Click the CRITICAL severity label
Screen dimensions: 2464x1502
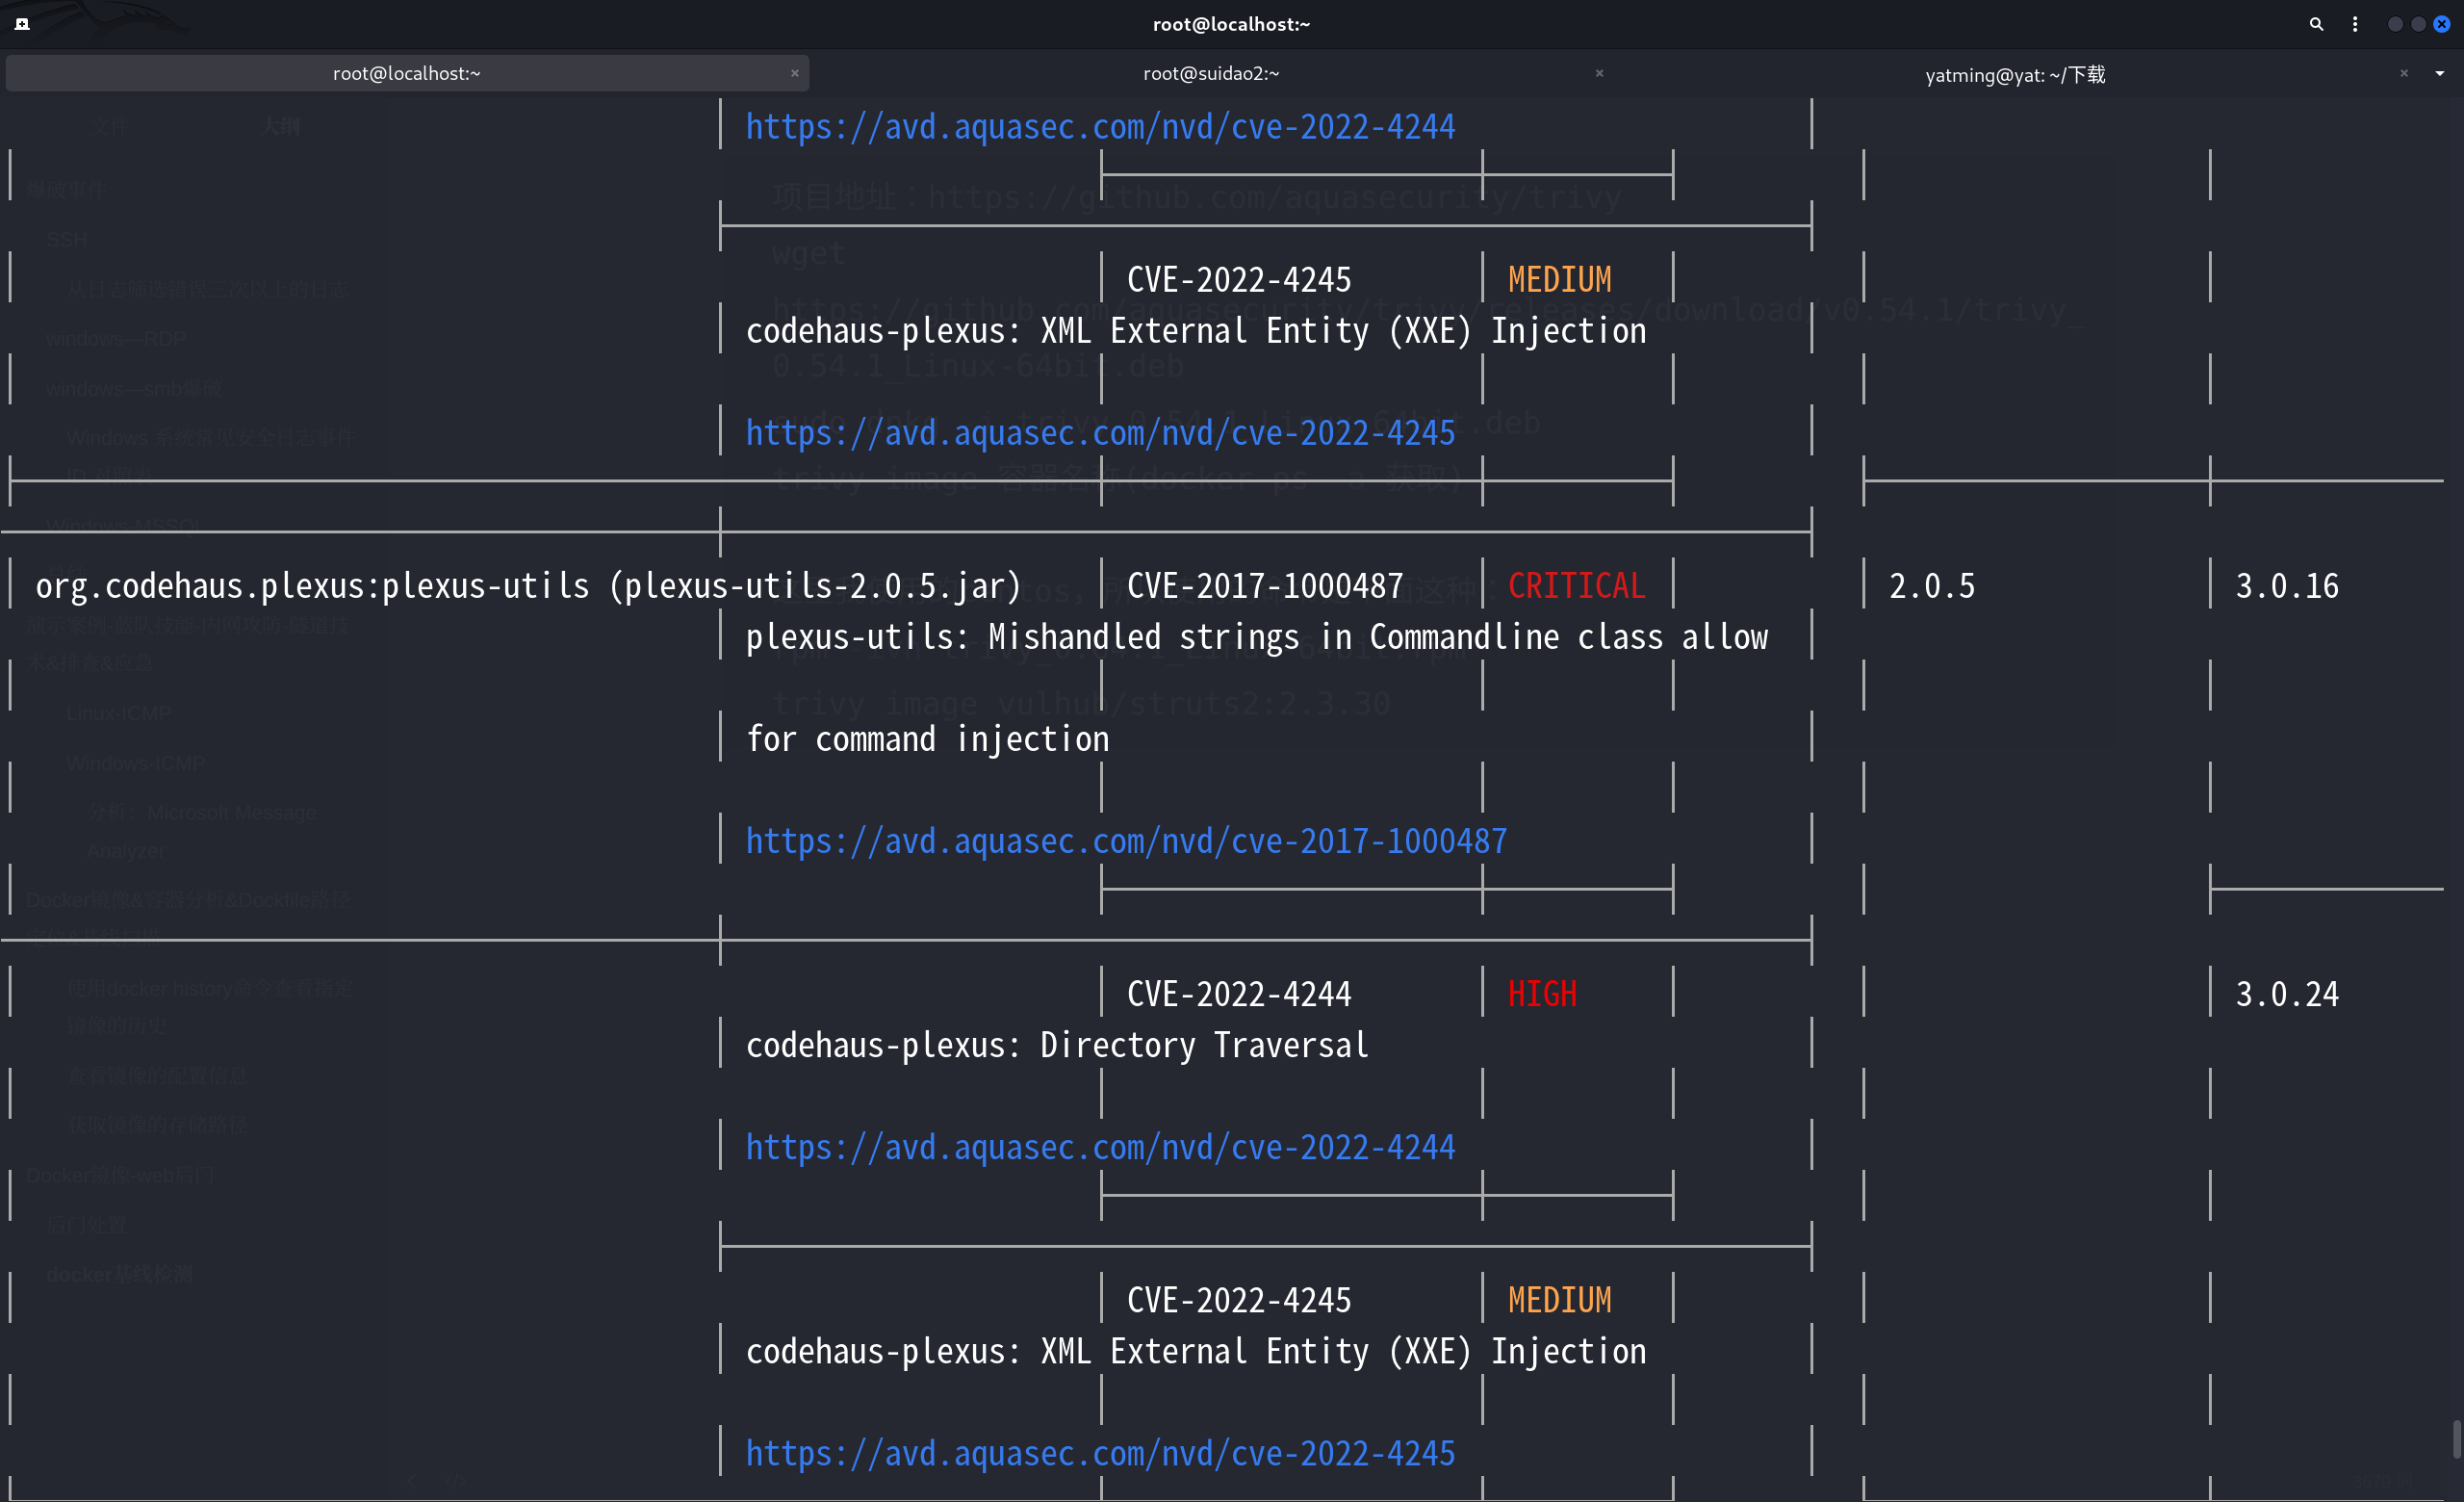click(x=1576, y=586)
